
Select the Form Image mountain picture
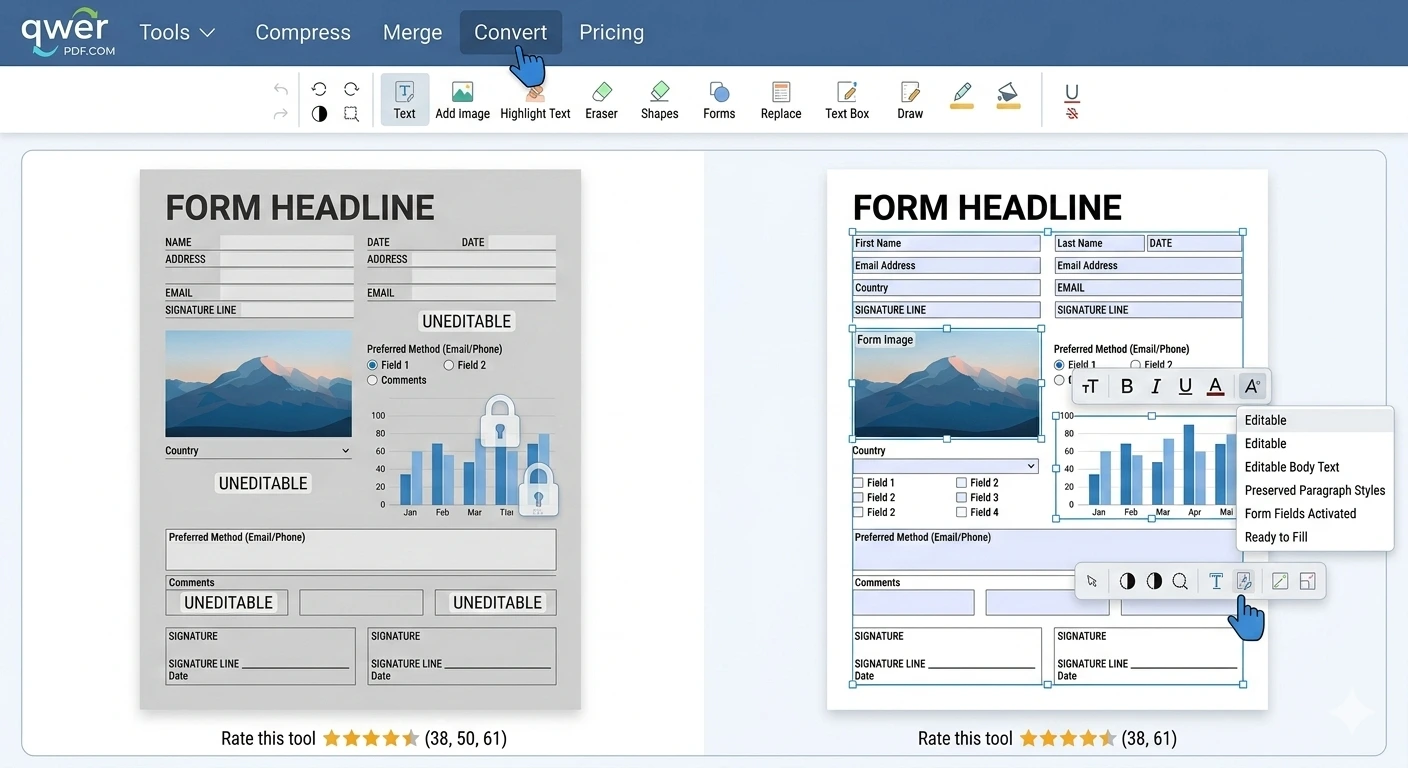pyautogui.click(x=946, y=383)
